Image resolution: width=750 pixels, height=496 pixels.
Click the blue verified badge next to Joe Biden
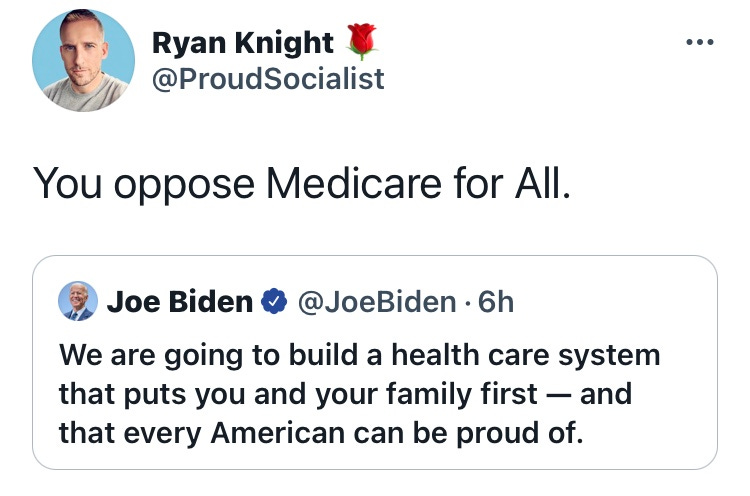(x=274, y=301)
